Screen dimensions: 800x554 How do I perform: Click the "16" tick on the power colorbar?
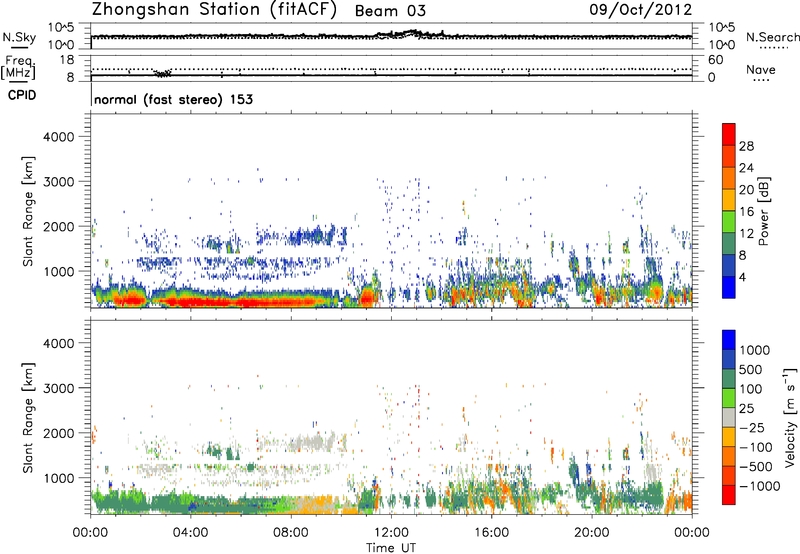746,212
